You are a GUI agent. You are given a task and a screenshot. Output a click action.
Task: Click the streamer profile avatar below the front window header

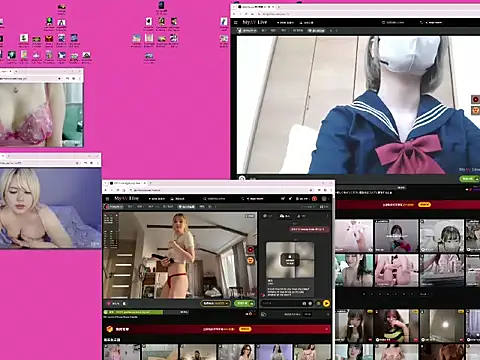107,207
